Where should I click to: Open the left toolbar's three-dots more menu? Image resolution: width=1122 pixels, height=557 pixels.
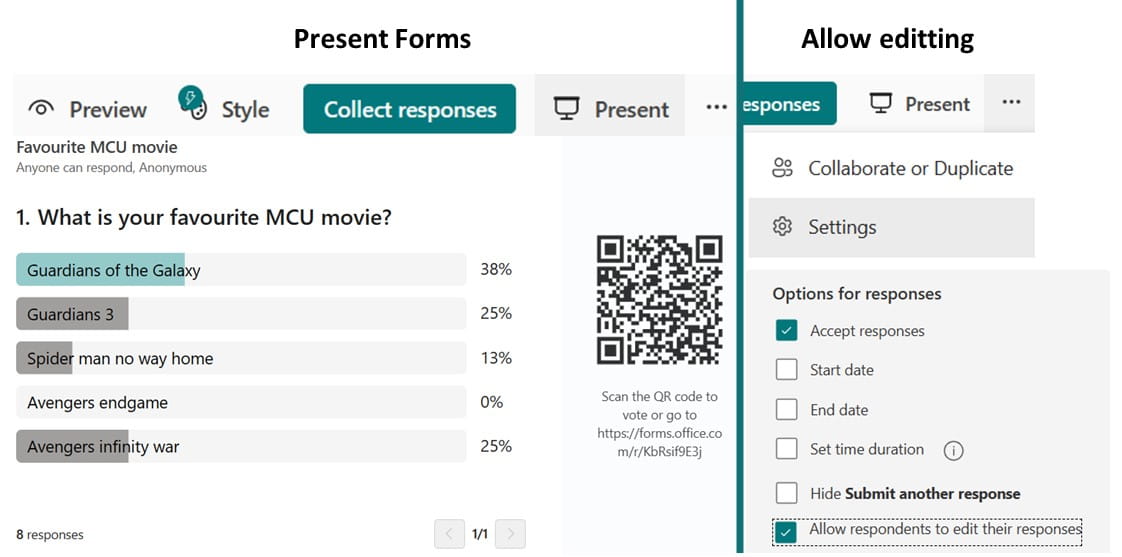coord(716,107)
